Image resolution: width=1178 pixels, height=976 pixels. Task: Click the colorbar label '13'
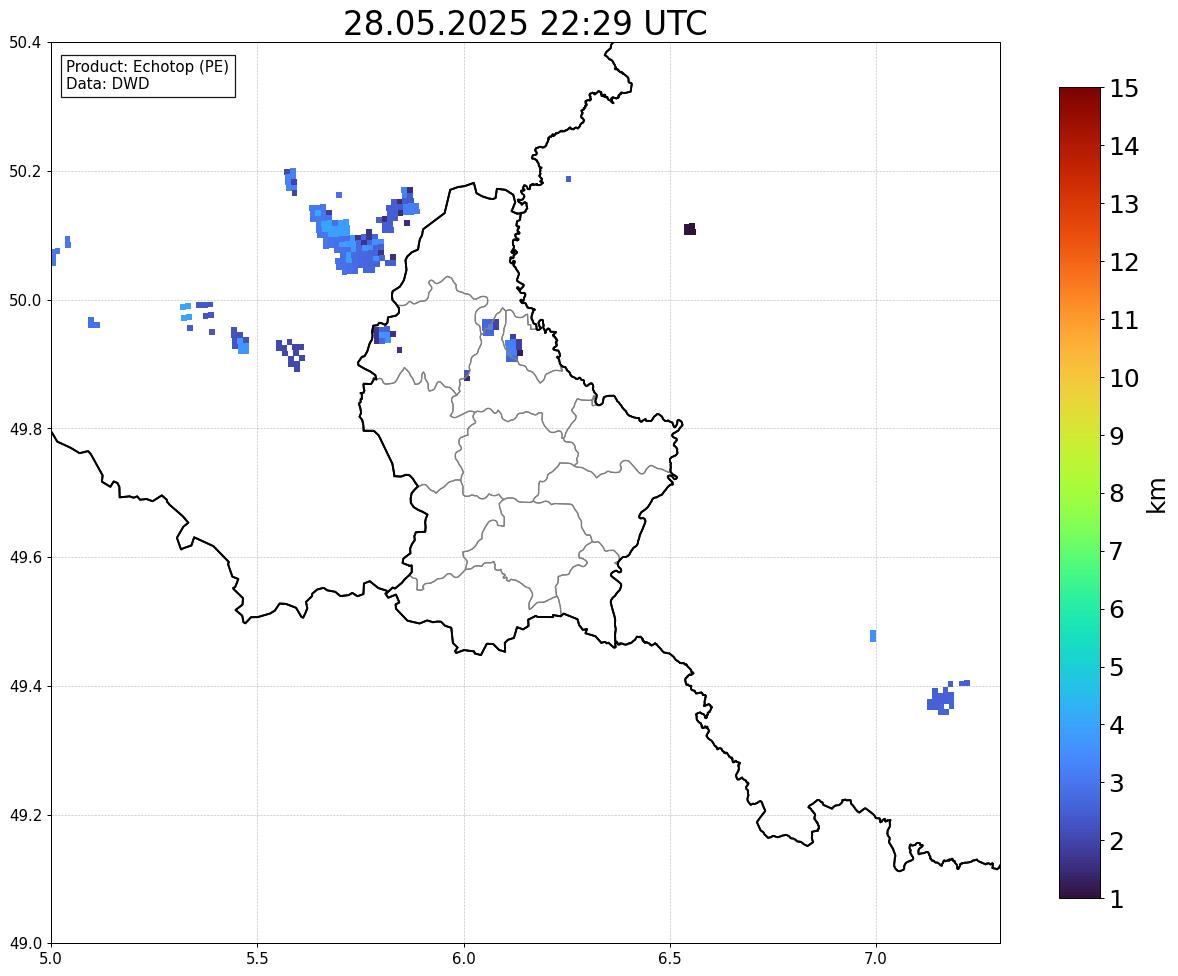tap(1124, 204)
